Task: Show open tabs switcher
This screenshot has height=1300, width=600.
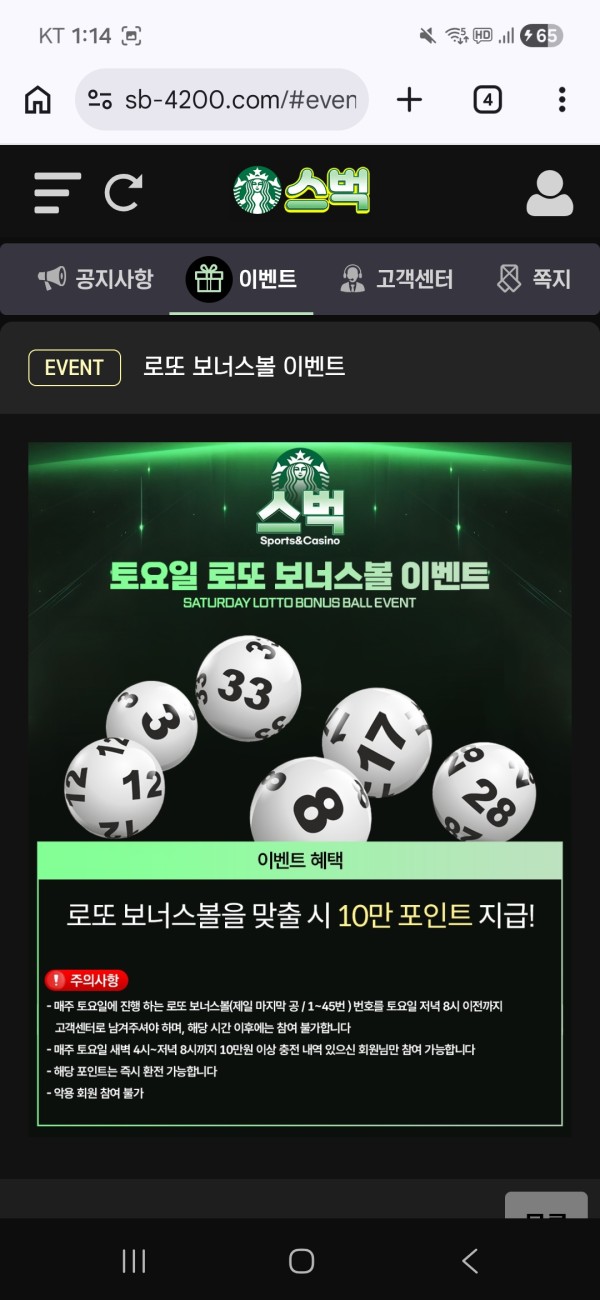Action: 487,99
